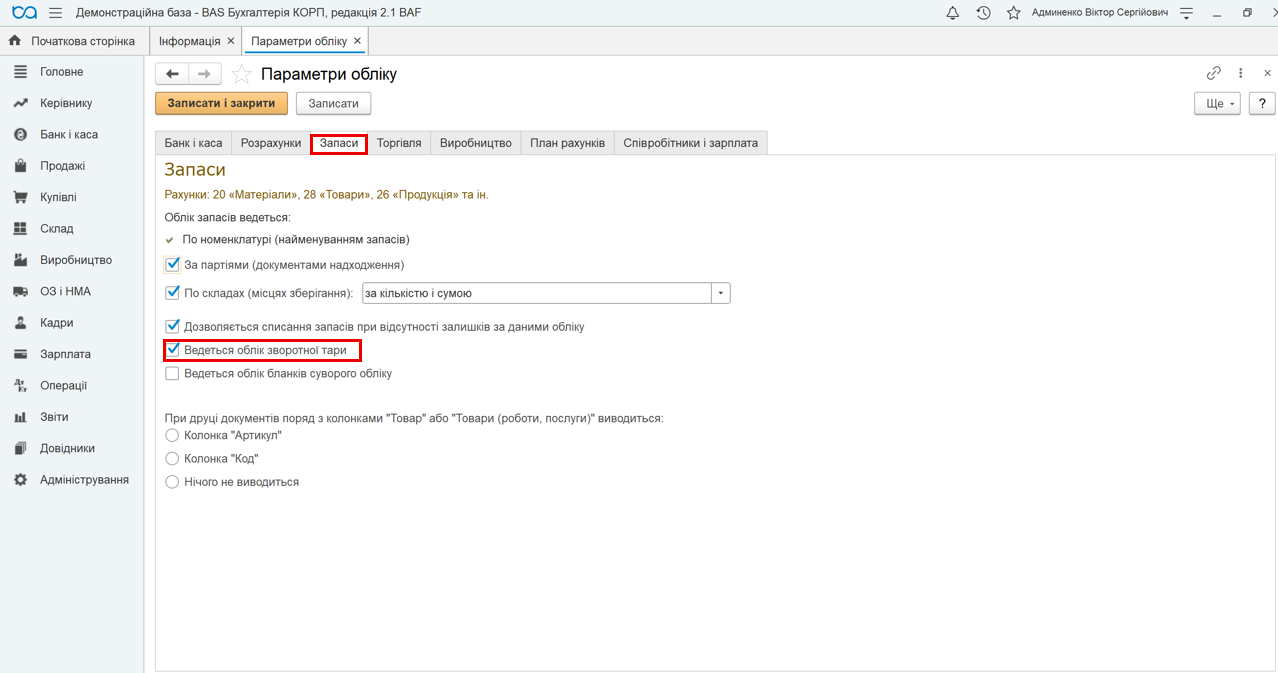Add Параметри обліку to favorites star

point(241,74)
